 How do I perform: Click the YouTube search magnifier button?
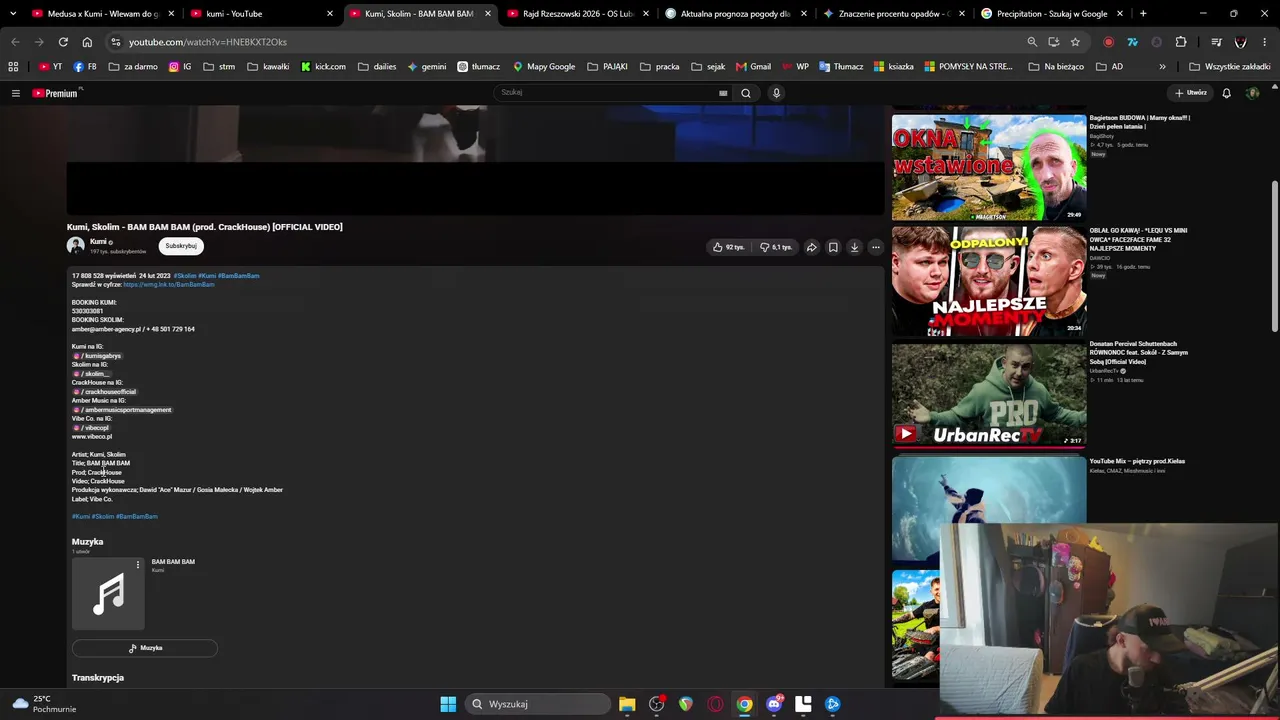(745, 93)
